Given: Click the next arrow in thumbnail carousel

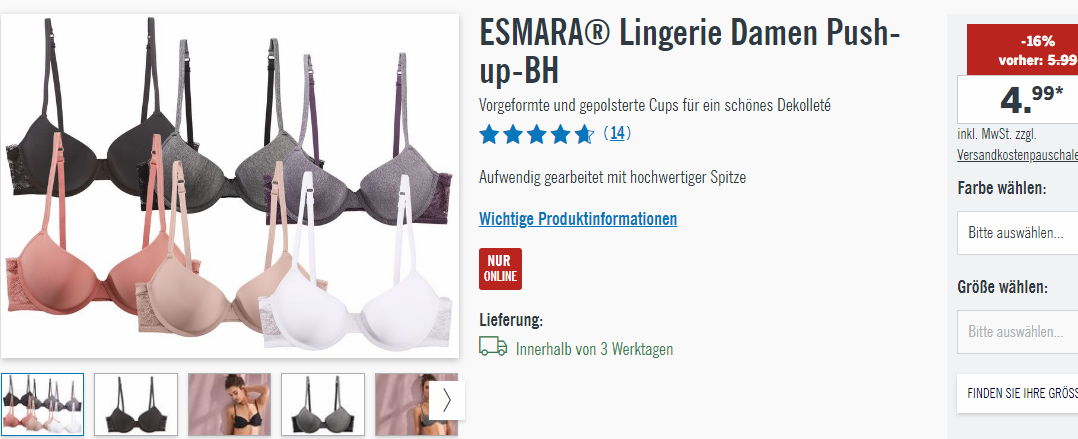Looking at the screenshot, I should (447, 400).
